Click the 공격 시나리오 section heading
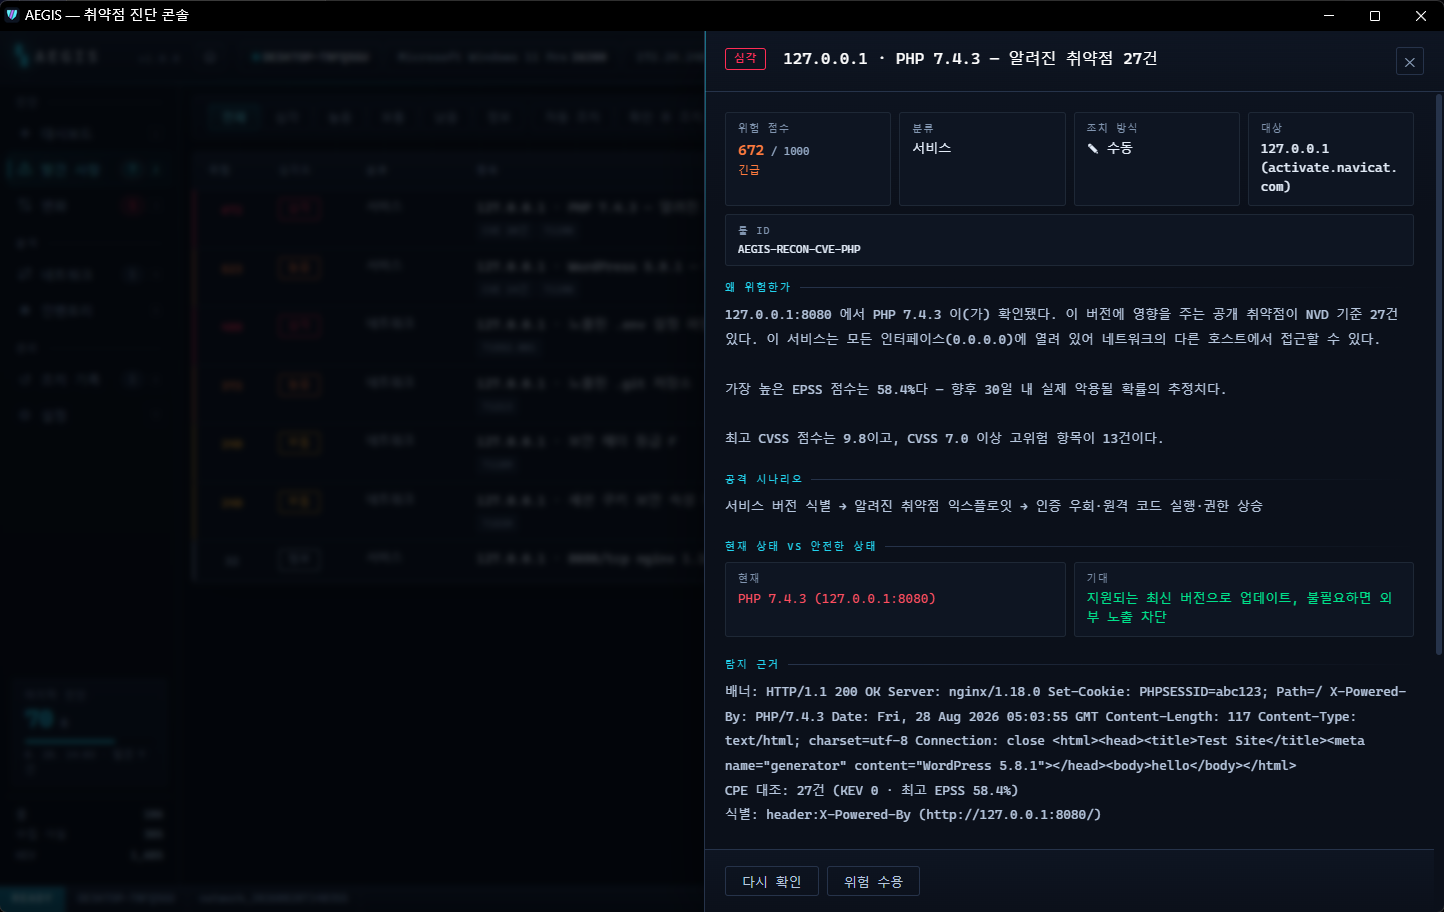The width and height of the screenshot is (1444, 912). tap(763, 479)
